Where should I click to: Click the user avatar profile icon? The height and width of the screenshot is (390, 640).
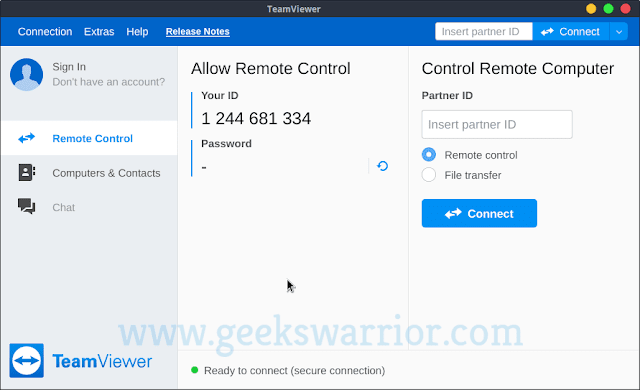point(27,74)
